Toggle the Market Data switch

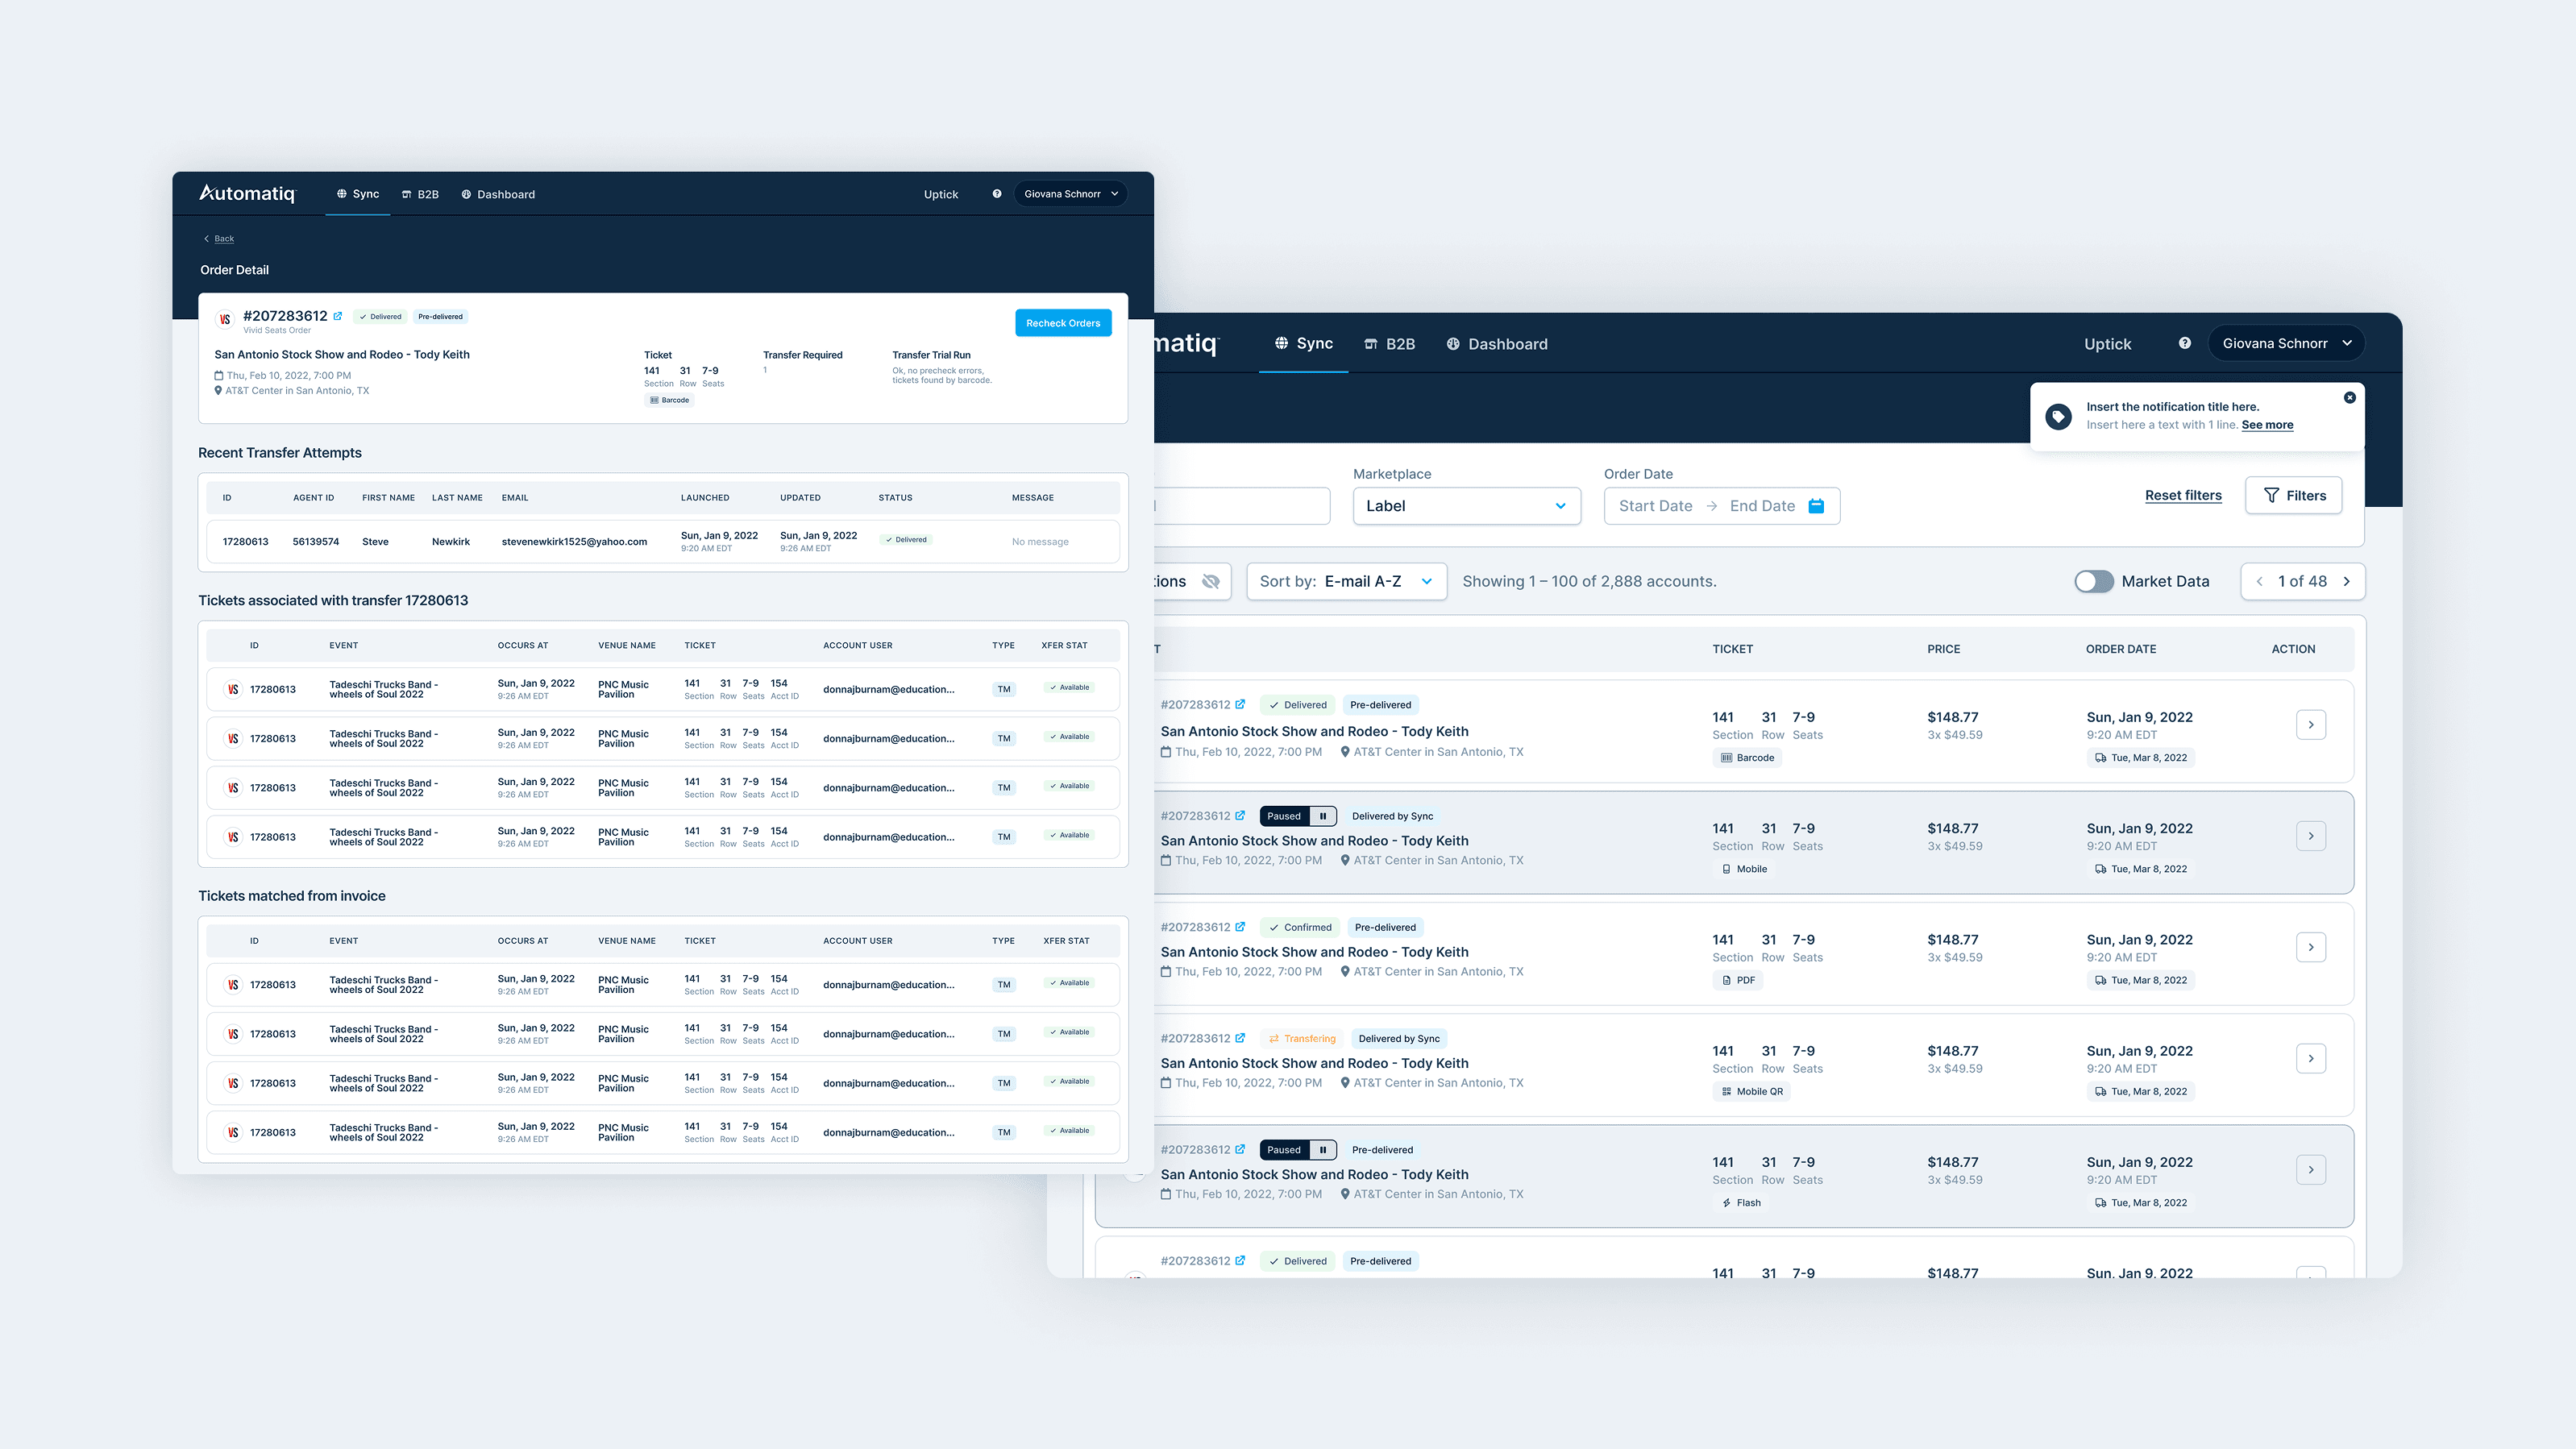click(x=2093, y=581)
